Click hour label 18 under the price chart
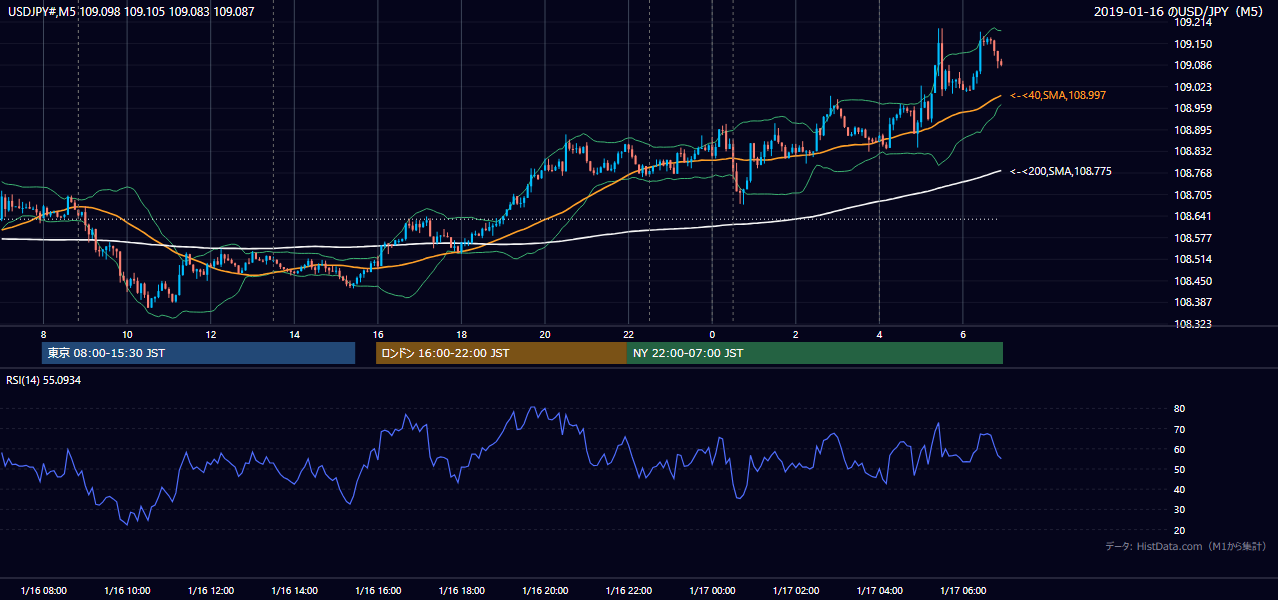The width and height of the screenshot is (1278, 600). click(461, 334)
